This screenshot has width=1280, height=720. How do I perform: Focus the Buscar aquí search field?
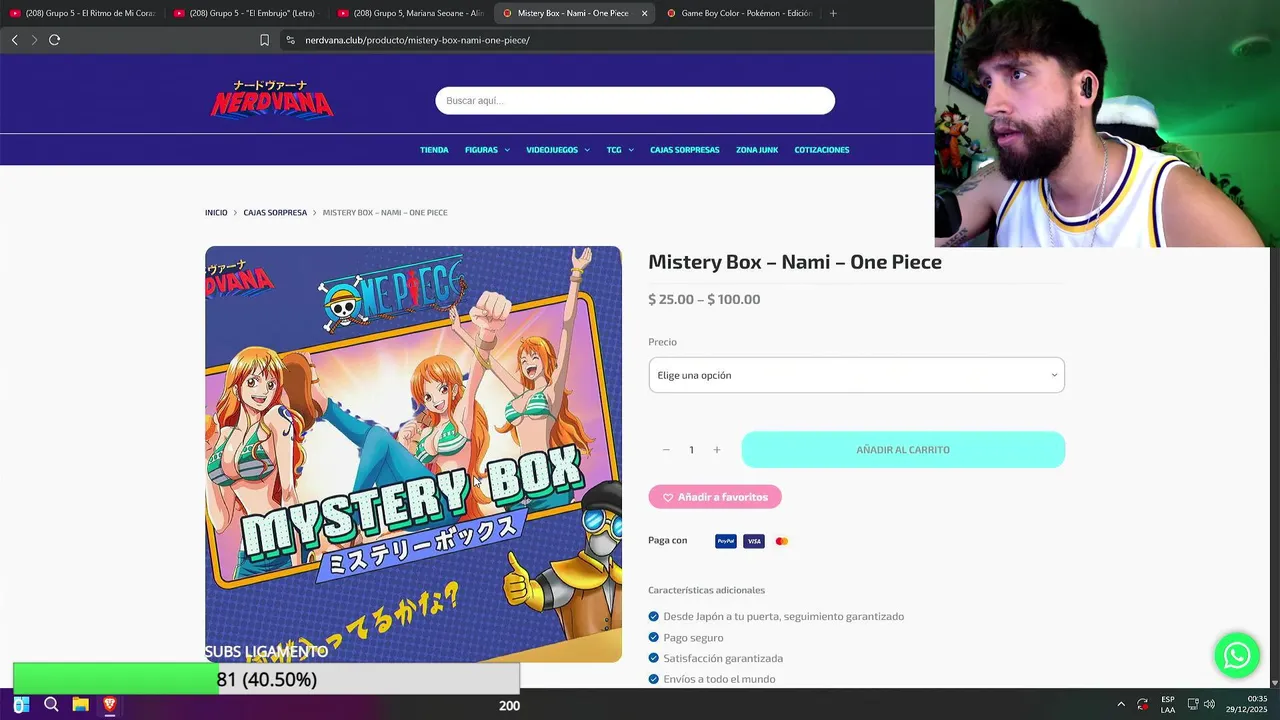[635, 100]
